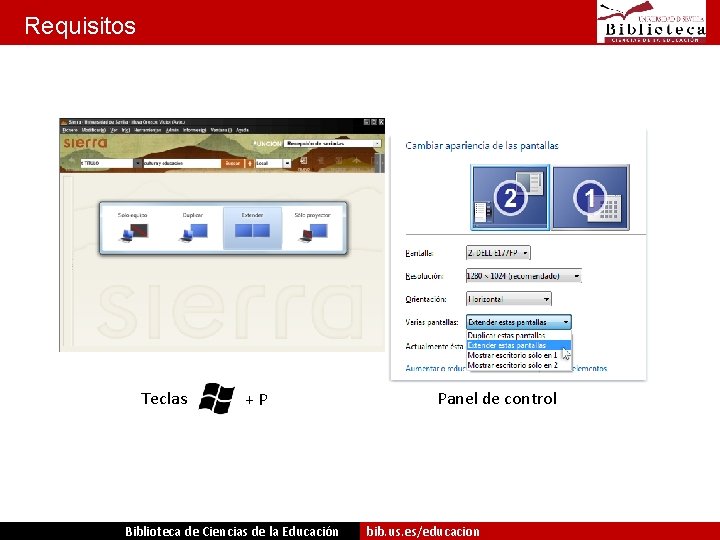Click the Windows logo key image
Image resolution: width=720 pixels, height=540 pixels.
click(216, 398)
